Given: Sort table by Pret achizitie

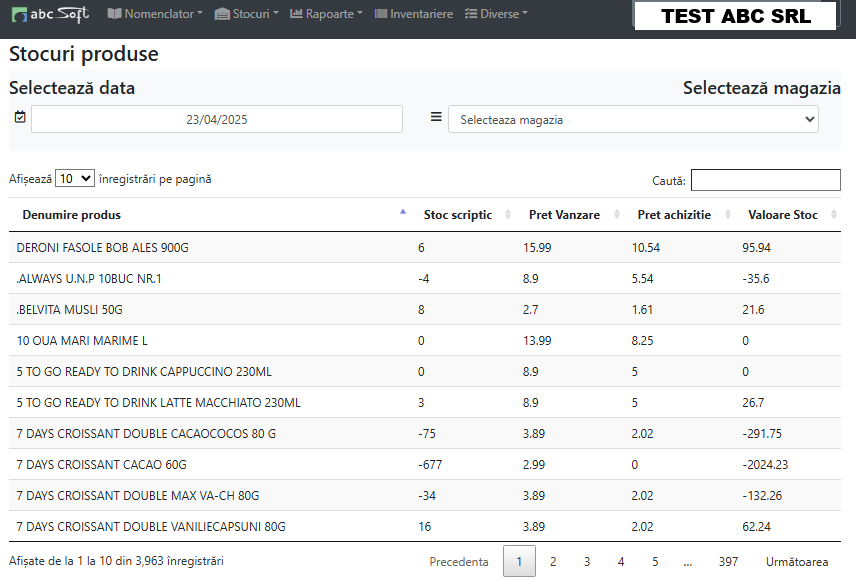Looking at the screenshot, I should tap(674, 215).
